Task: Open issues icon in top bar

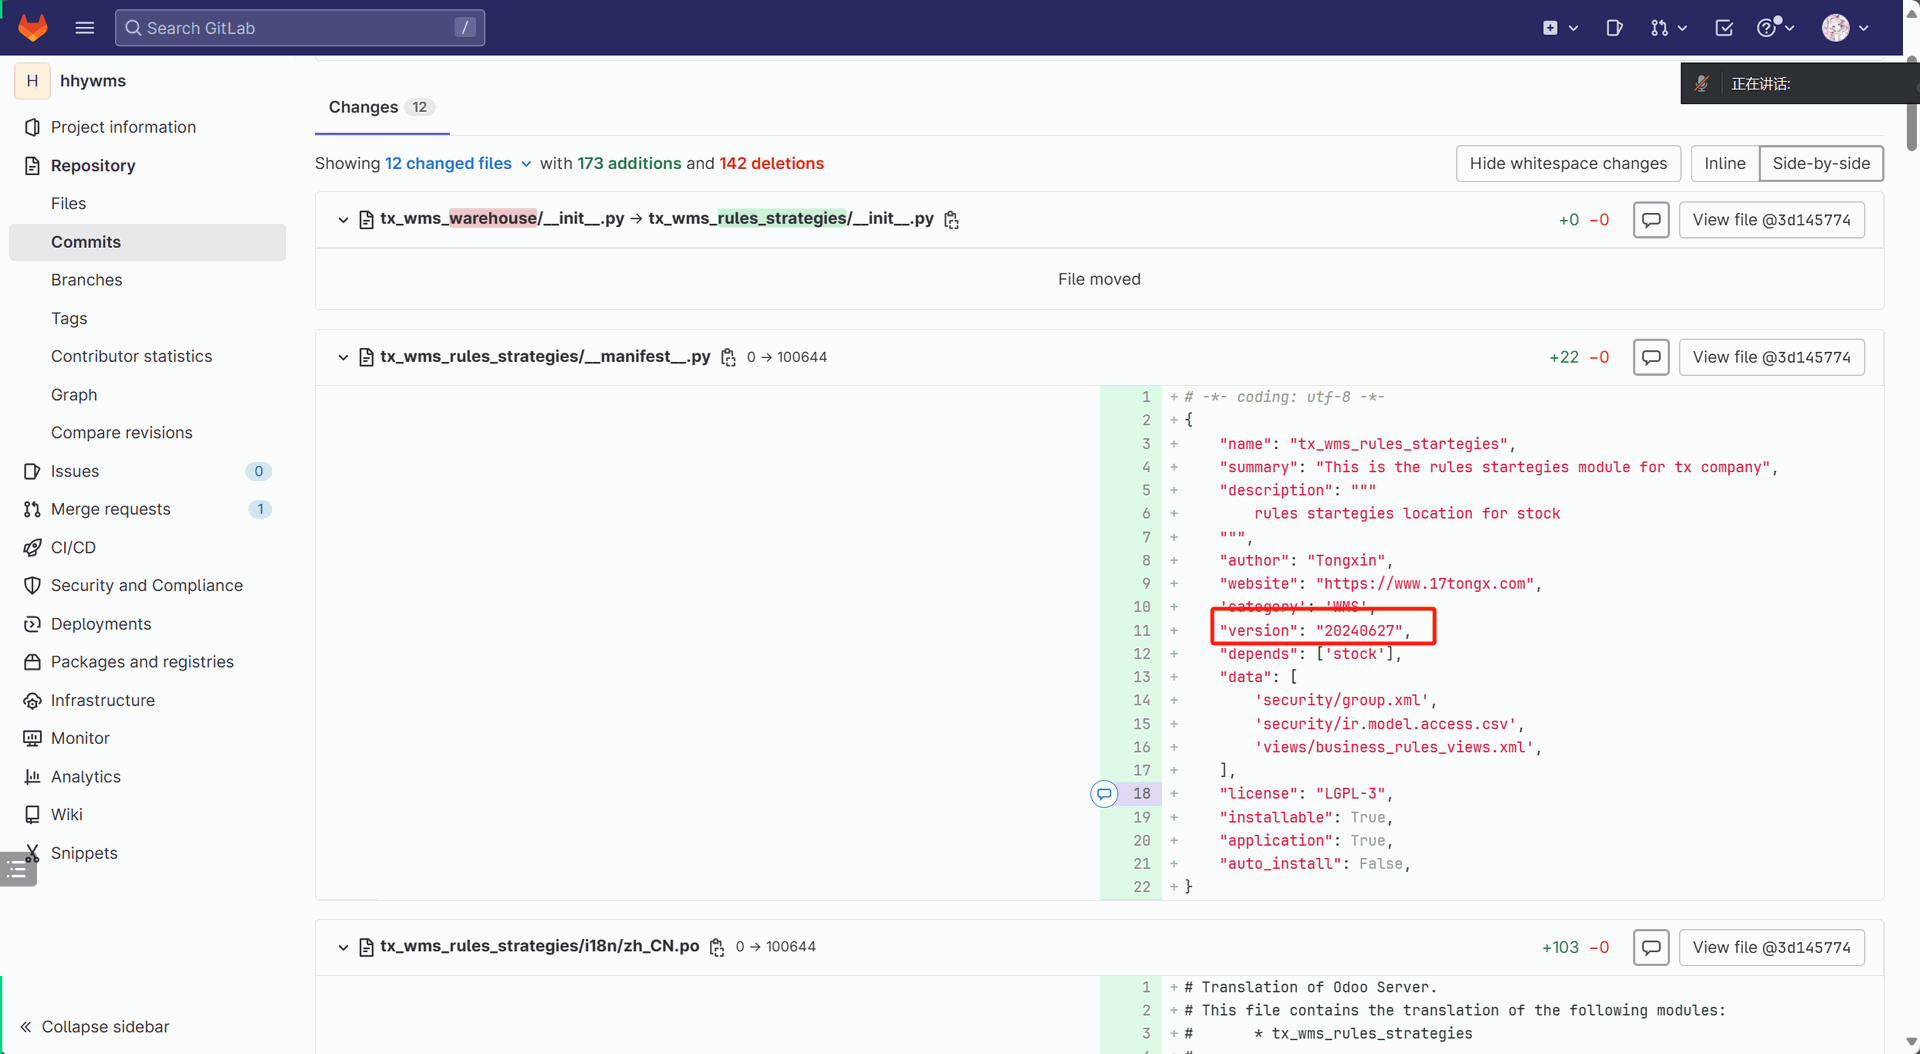Action: [x=1614, y=28]
